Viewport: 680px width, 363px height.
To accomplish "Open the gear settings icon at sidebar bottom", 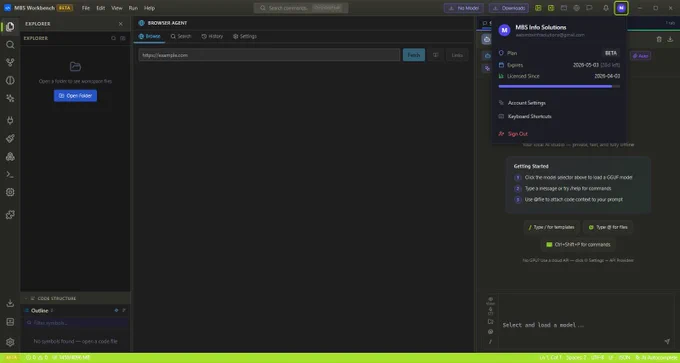I will [x=10, y=342].
